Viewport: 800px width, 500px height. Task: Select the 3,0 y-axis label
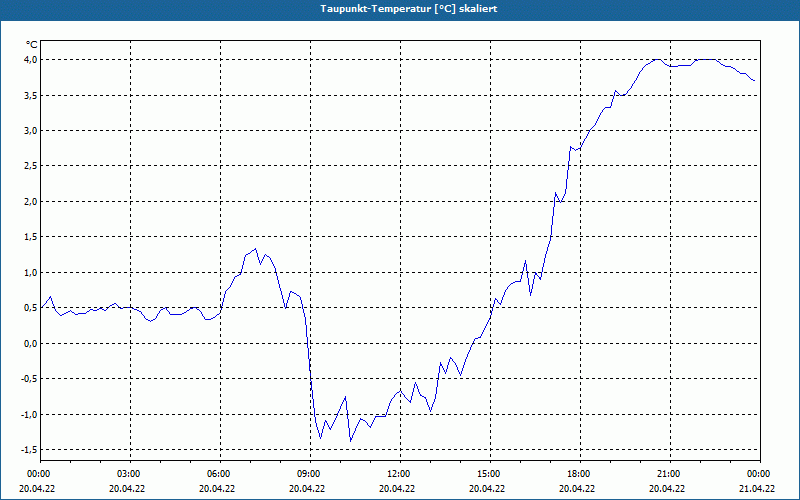31,131
